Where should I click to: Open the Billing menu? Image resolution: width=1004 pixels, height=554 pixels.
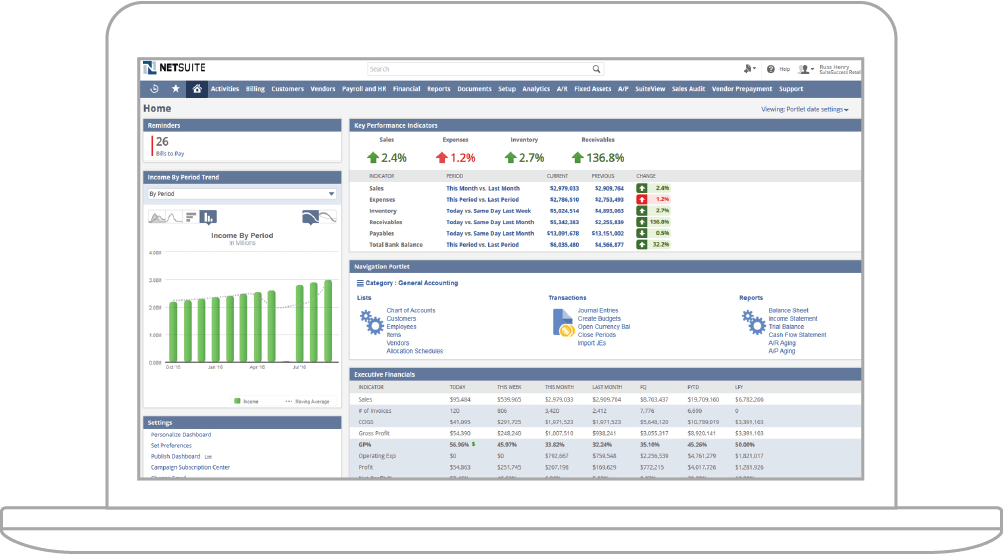click(255, 89)
